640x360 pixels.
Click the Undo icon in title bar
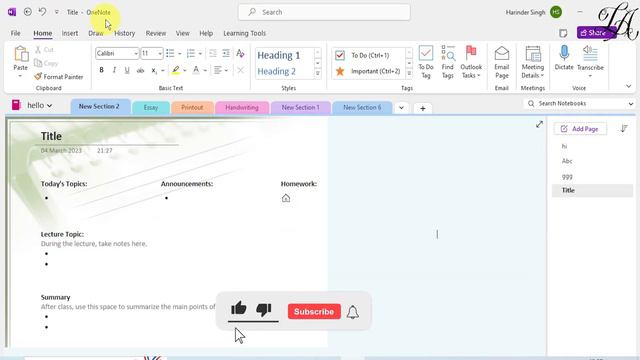coord(42,12)
